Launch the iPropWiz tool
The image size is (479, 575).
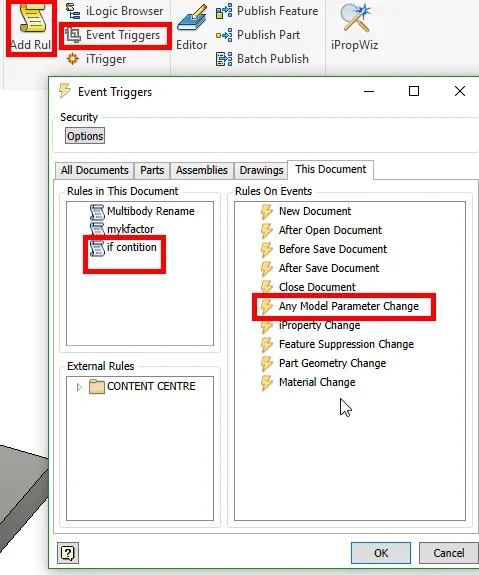[354, 28]
